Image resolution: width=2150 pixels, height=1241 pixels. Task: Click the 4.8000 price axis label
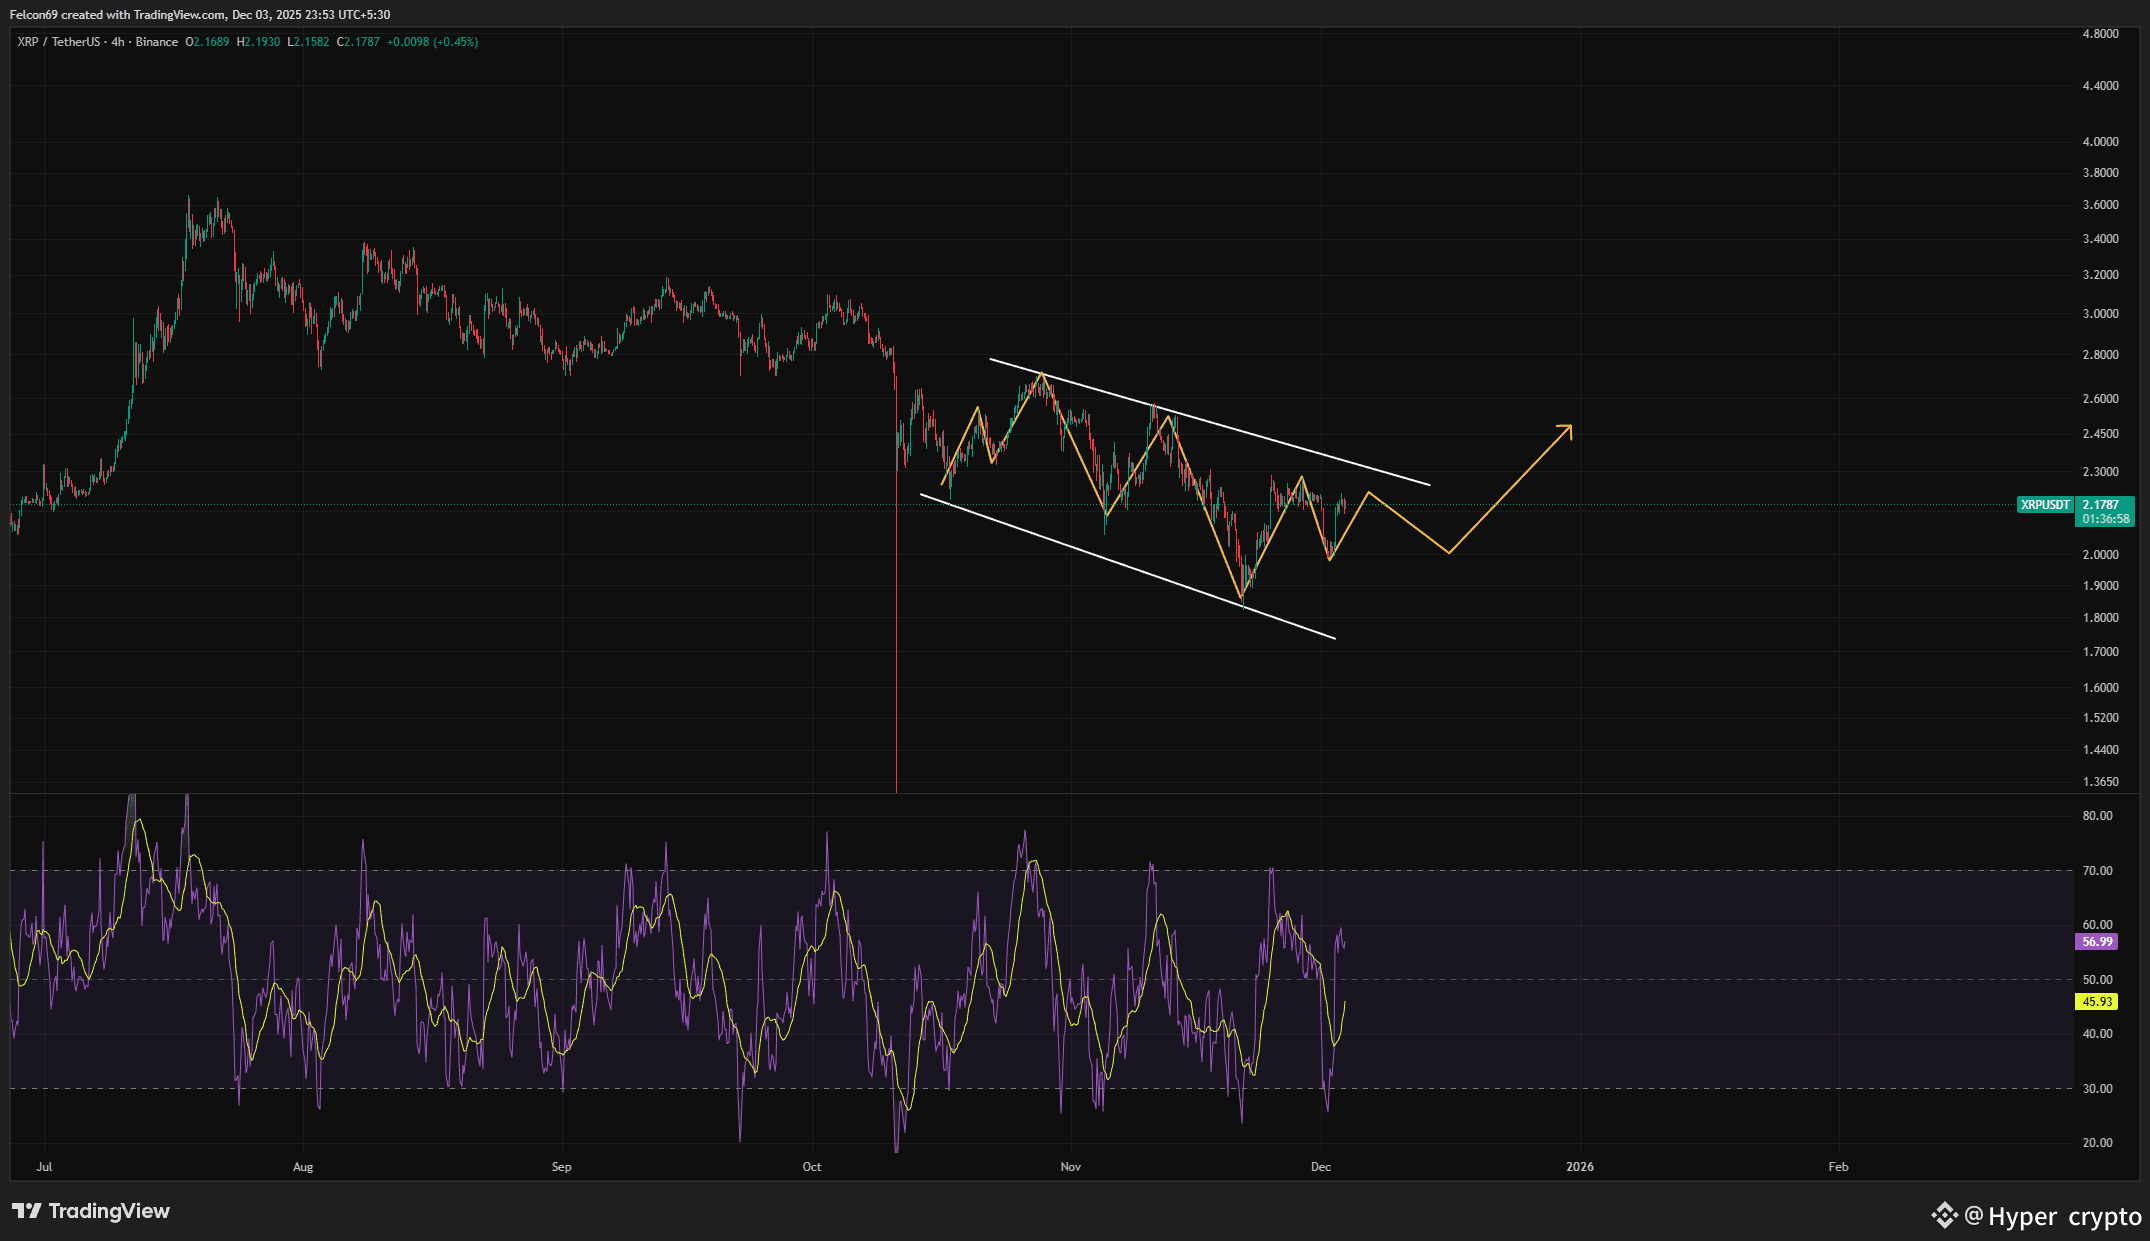coord(2100,34)
